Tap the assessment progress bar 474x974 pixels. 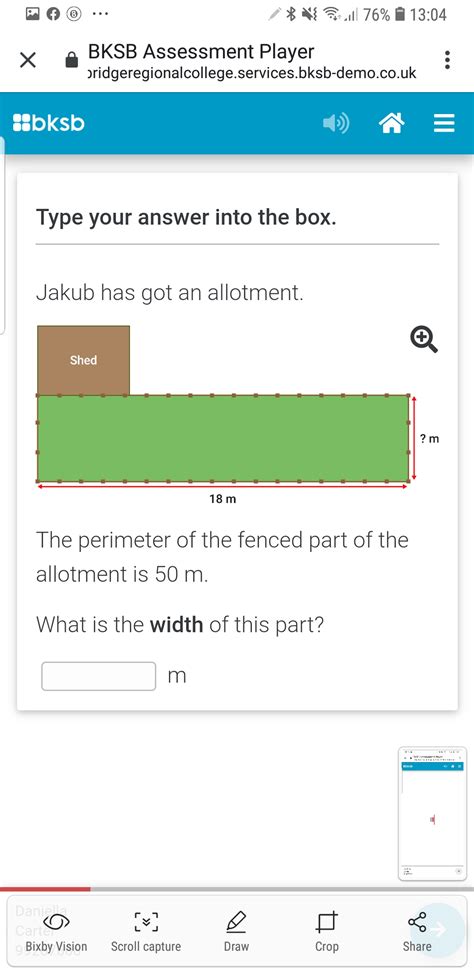click(237, 889)
